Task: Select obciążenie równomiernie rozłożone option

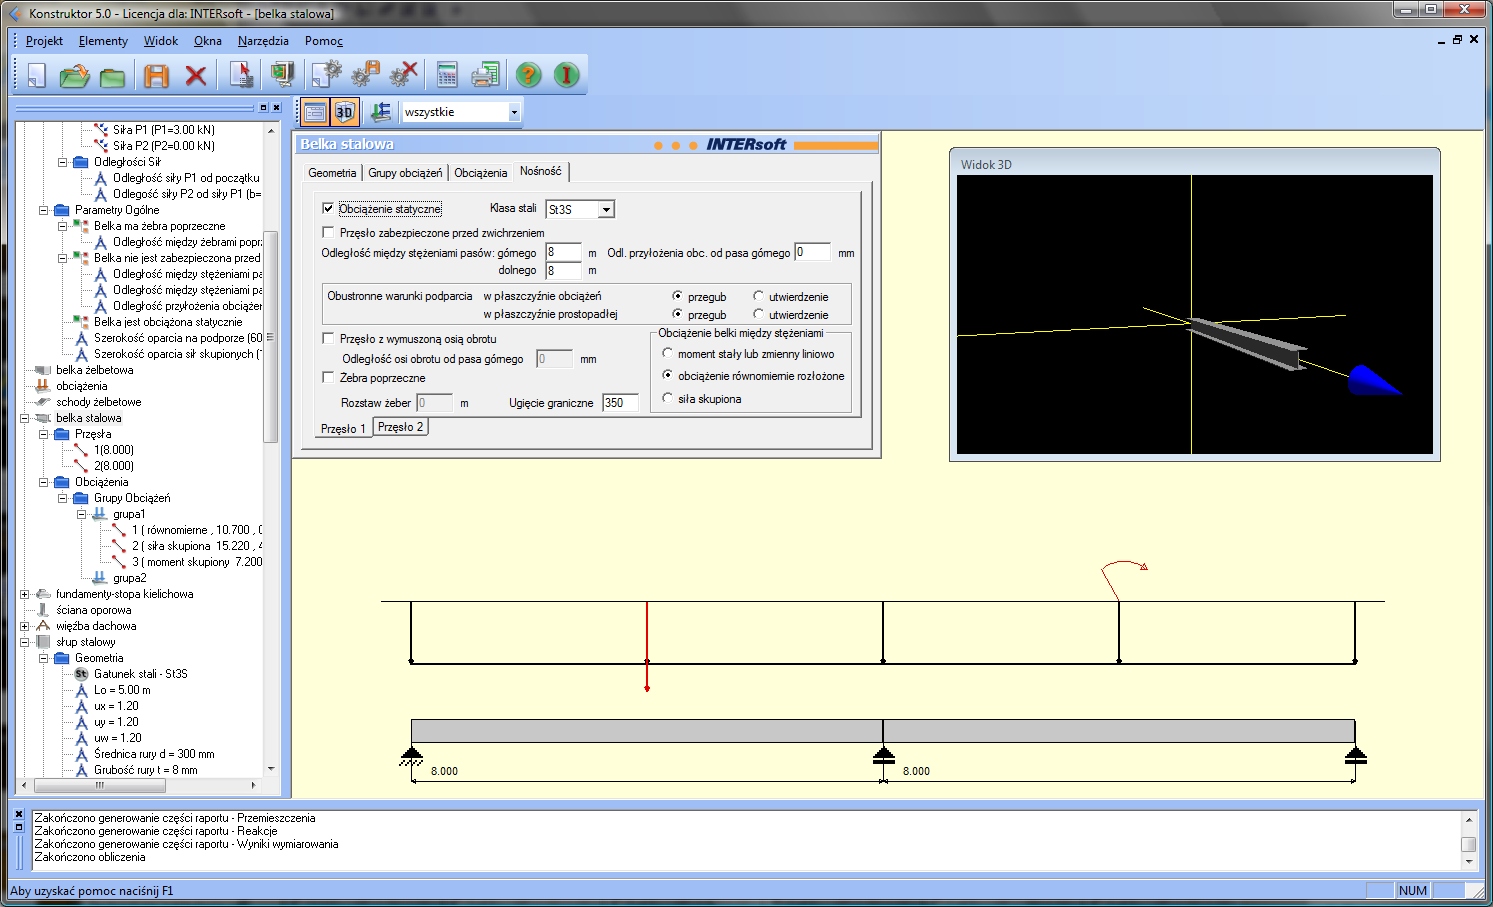Action: (668, 375)
